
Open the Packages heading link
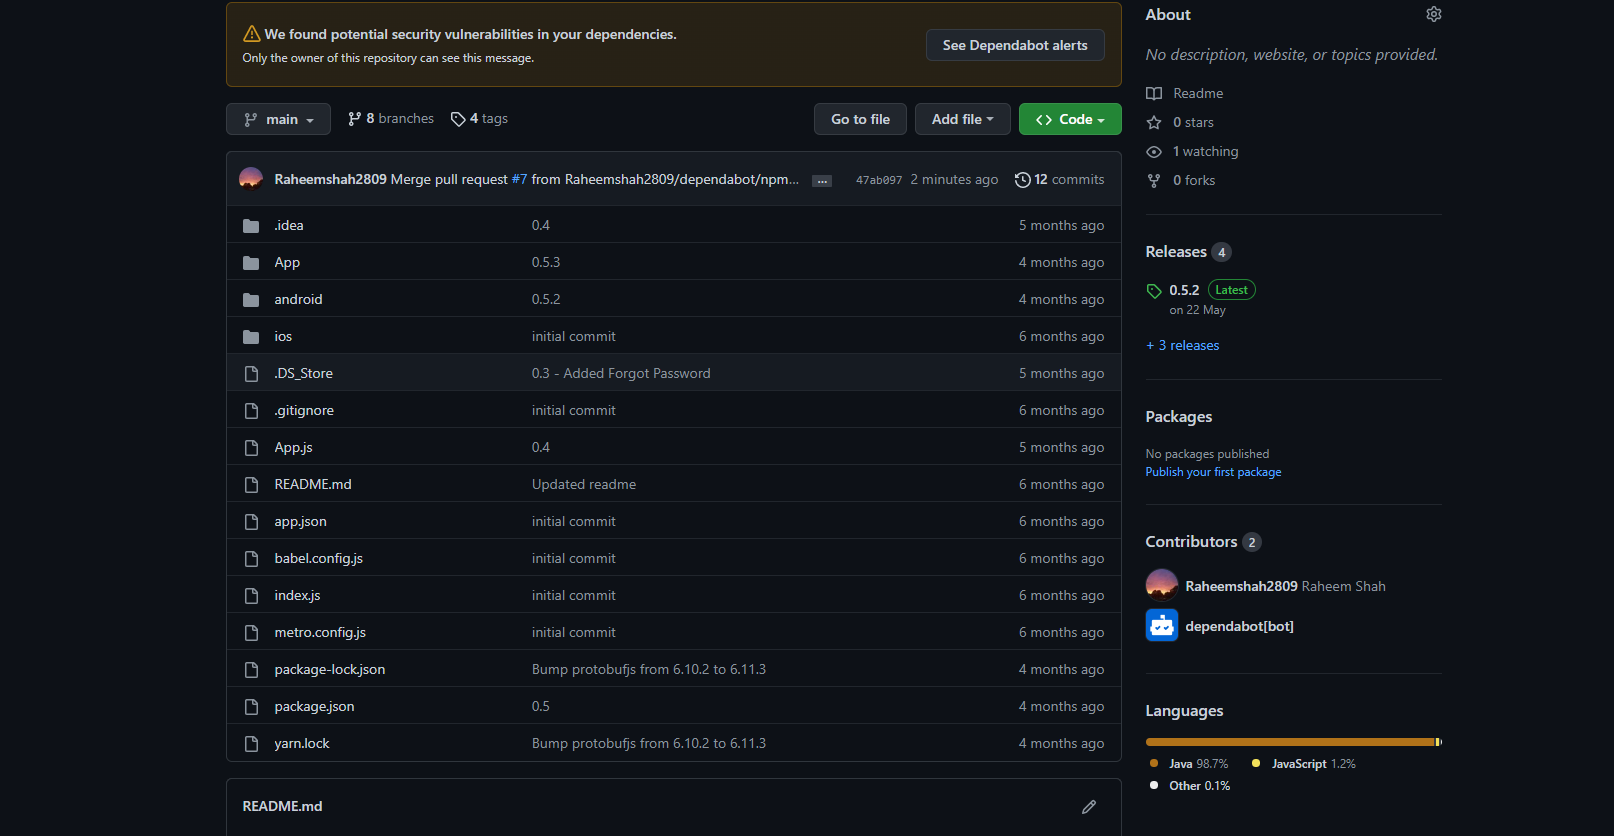[x=1179, y=417]
